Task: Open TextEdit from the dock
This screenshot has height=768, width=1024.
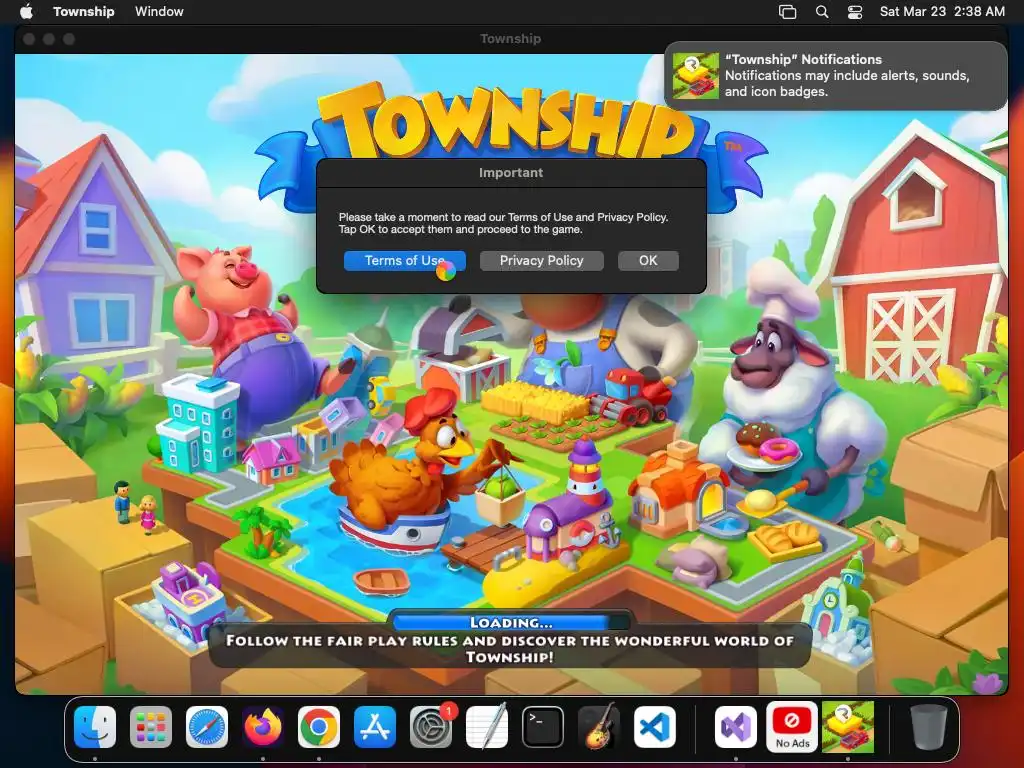Action: pos(487,727)
